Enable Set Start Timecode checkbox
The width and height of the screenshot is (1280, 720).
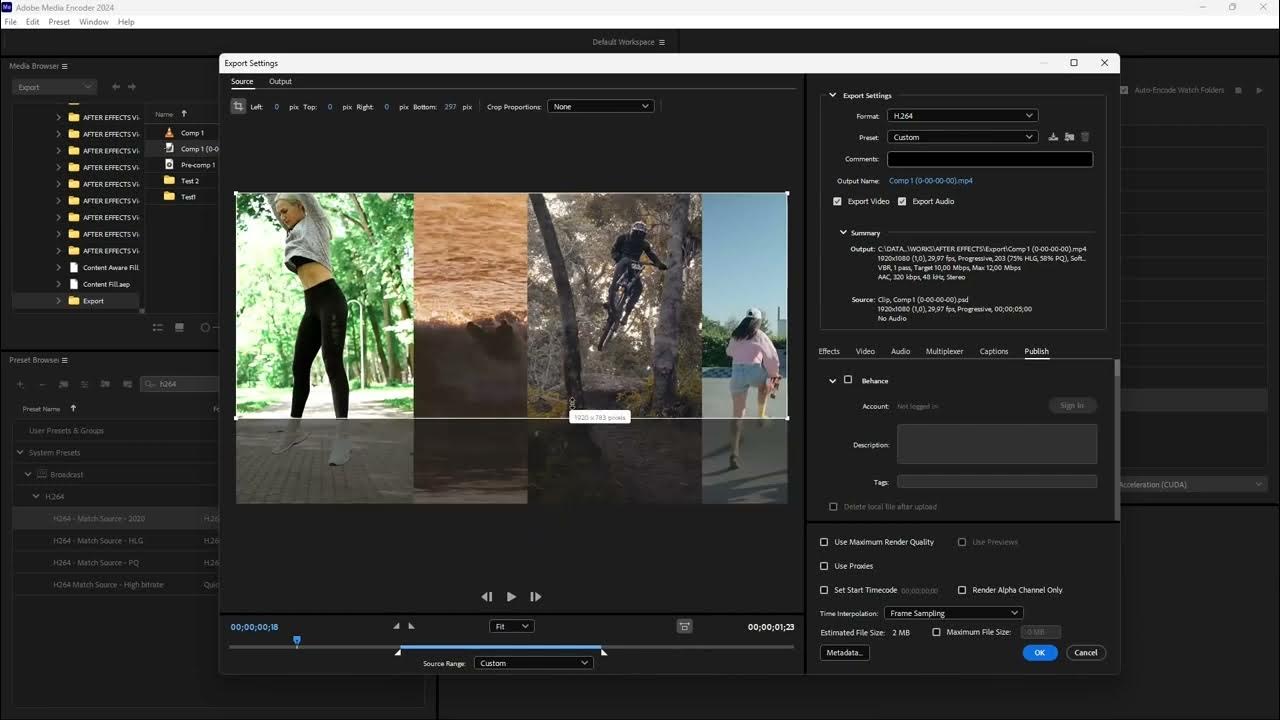pyautogui.click(x=824, y=590)
